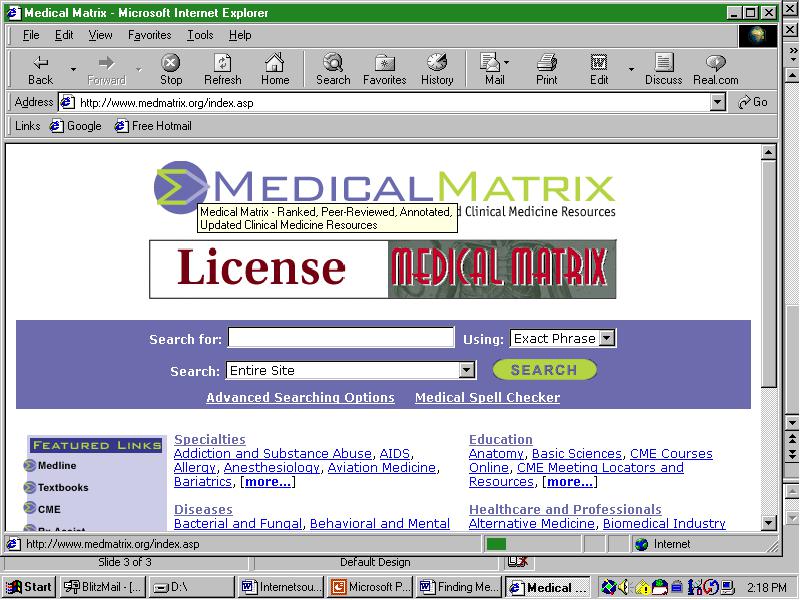The width and height of the screenshot is (800, 600).
Task: Go back with the Back toolbar button
Action: [40, 70]
